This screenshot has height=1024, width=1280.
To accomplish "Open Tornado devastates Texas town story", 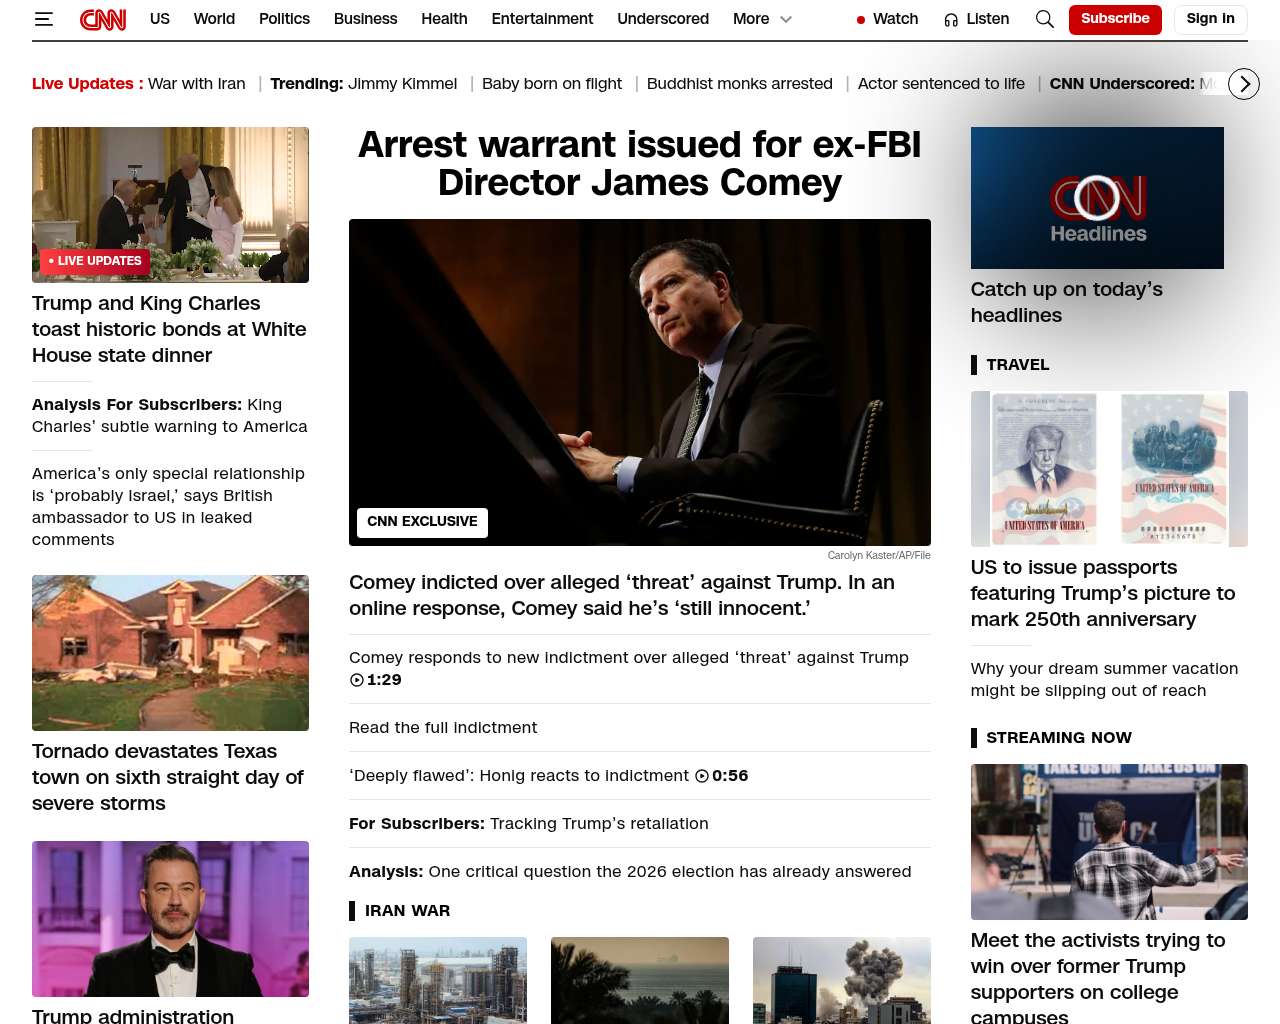I will tap(168, 777).
